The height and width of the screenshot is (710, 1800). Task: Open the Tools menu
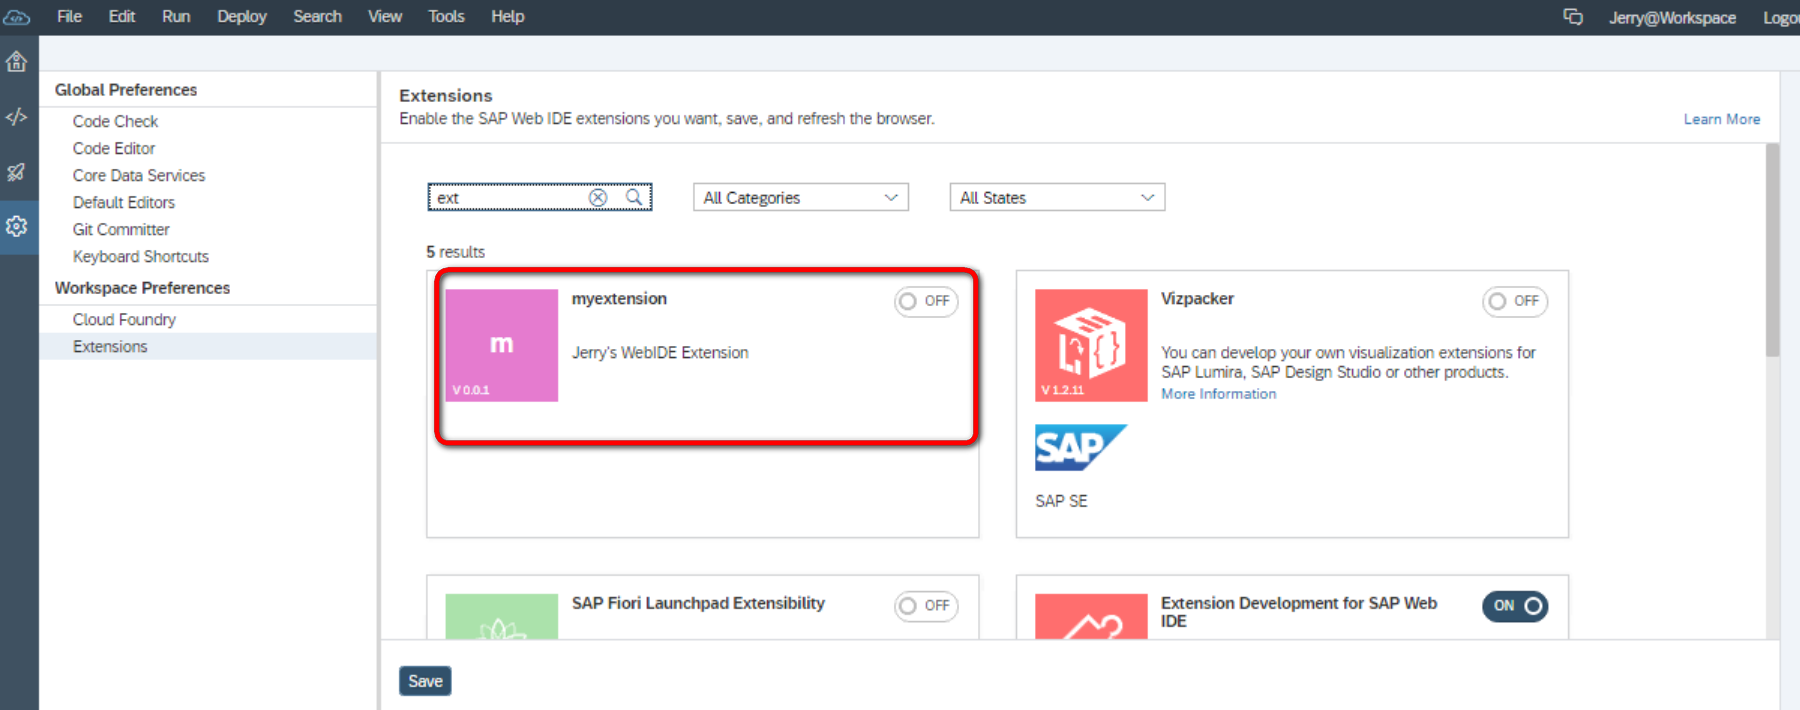click(446, 17)
